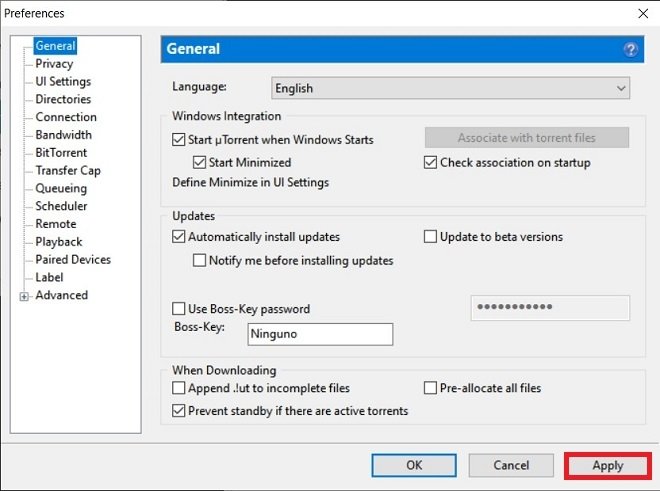The height and width of the screenshot is (491, 660).
Task: Open Queueing preferences
Action: click(x=61, y=188)
